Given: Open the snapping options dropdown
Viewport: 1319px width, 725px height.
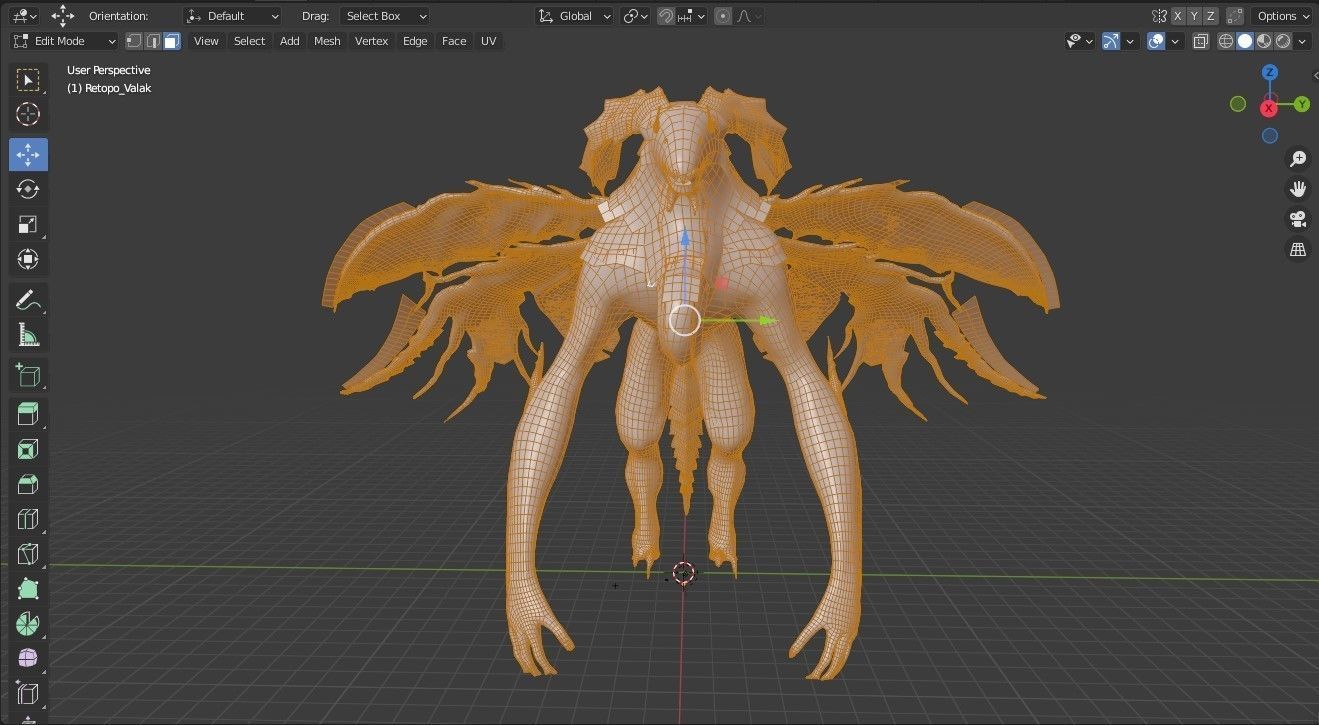Looking at the screenshot, I should click(x=692, y=16).
